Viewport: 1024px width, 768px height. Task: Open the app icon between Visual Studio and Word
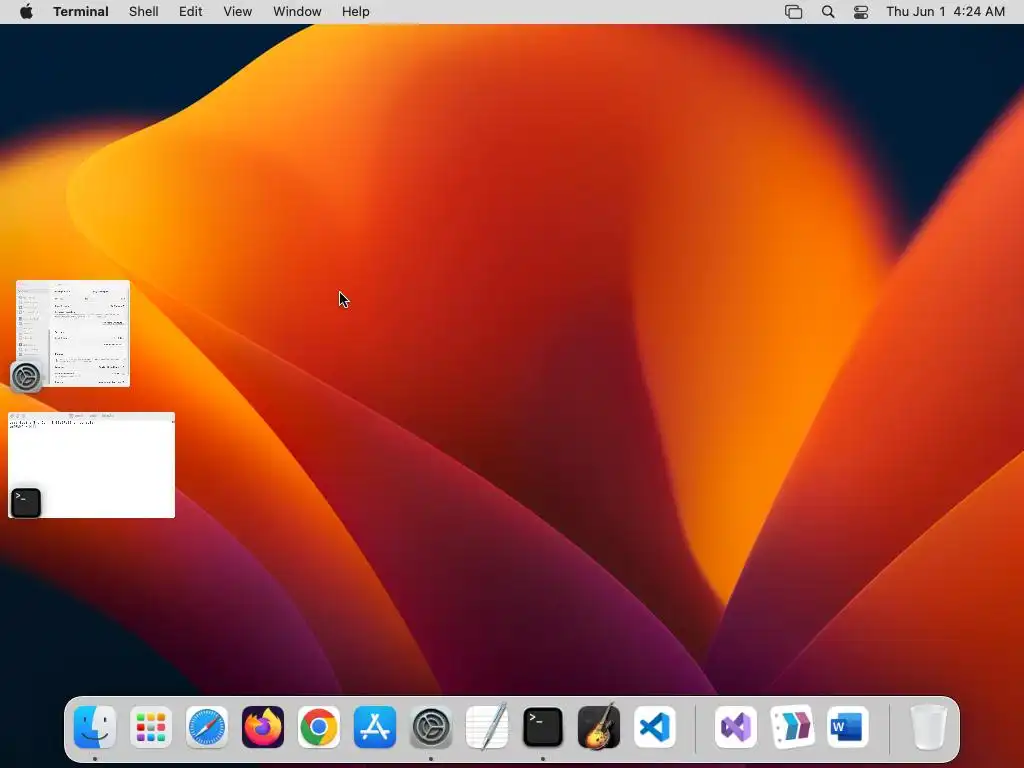[x=792, y=727]
